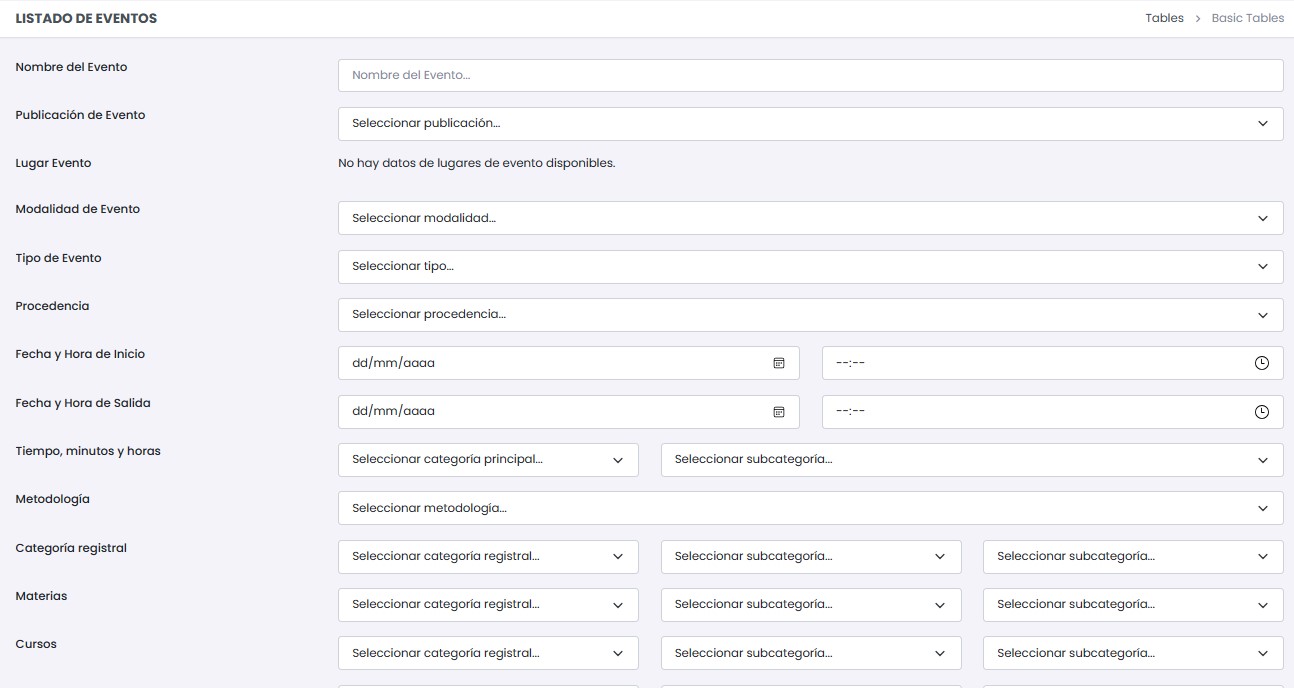Click the Basic Tables breadcrumb
Screen dimensions: 1294x688
(x=1247, y=18)
